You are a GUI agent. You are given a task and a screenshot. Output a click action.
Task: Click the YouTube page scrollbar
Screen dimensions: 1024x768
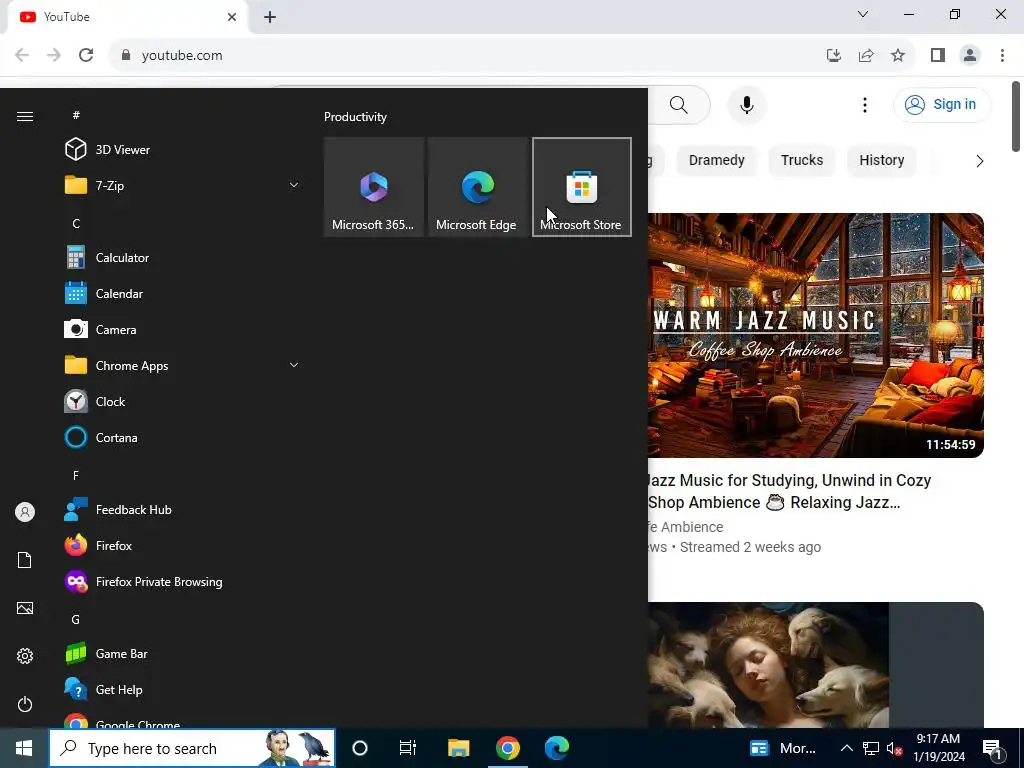click(1016, 116)
